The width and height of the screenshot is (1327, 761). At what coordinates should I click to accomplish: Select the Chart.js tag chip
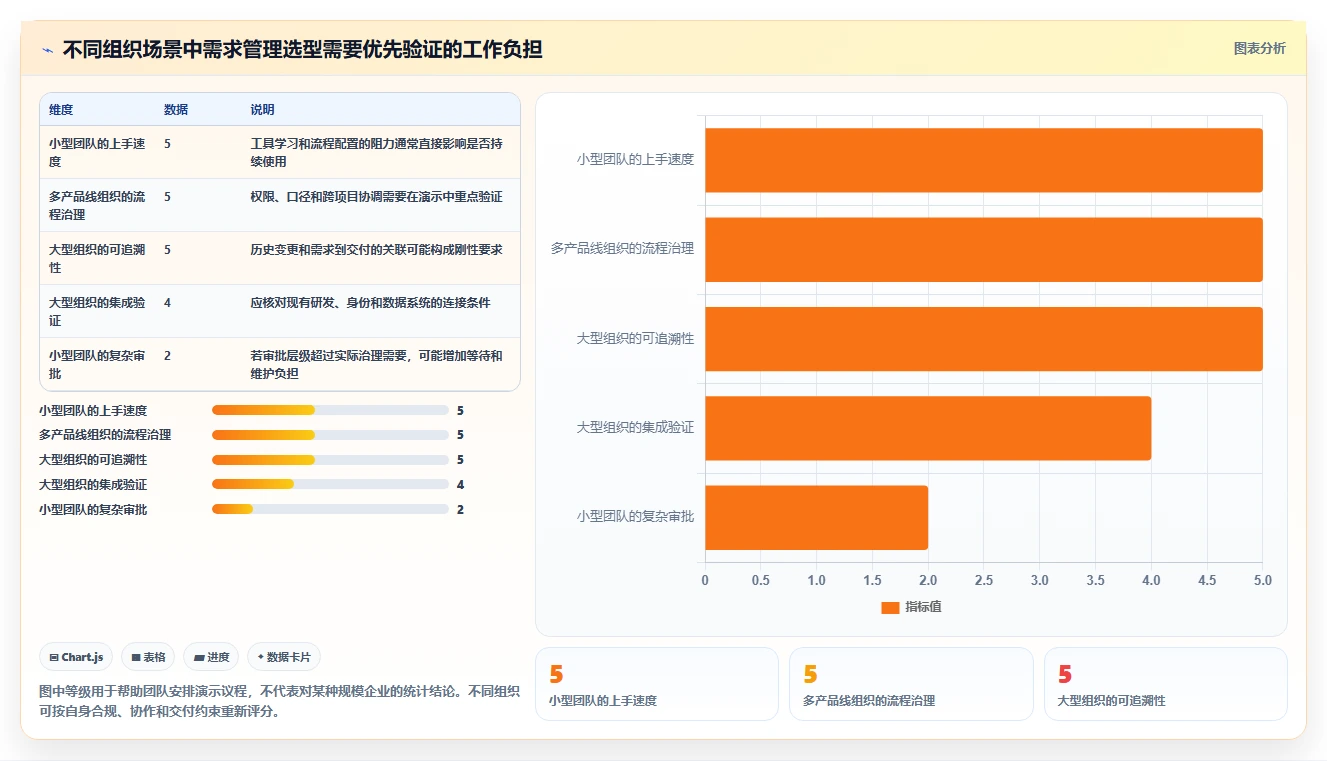point(77,657)
